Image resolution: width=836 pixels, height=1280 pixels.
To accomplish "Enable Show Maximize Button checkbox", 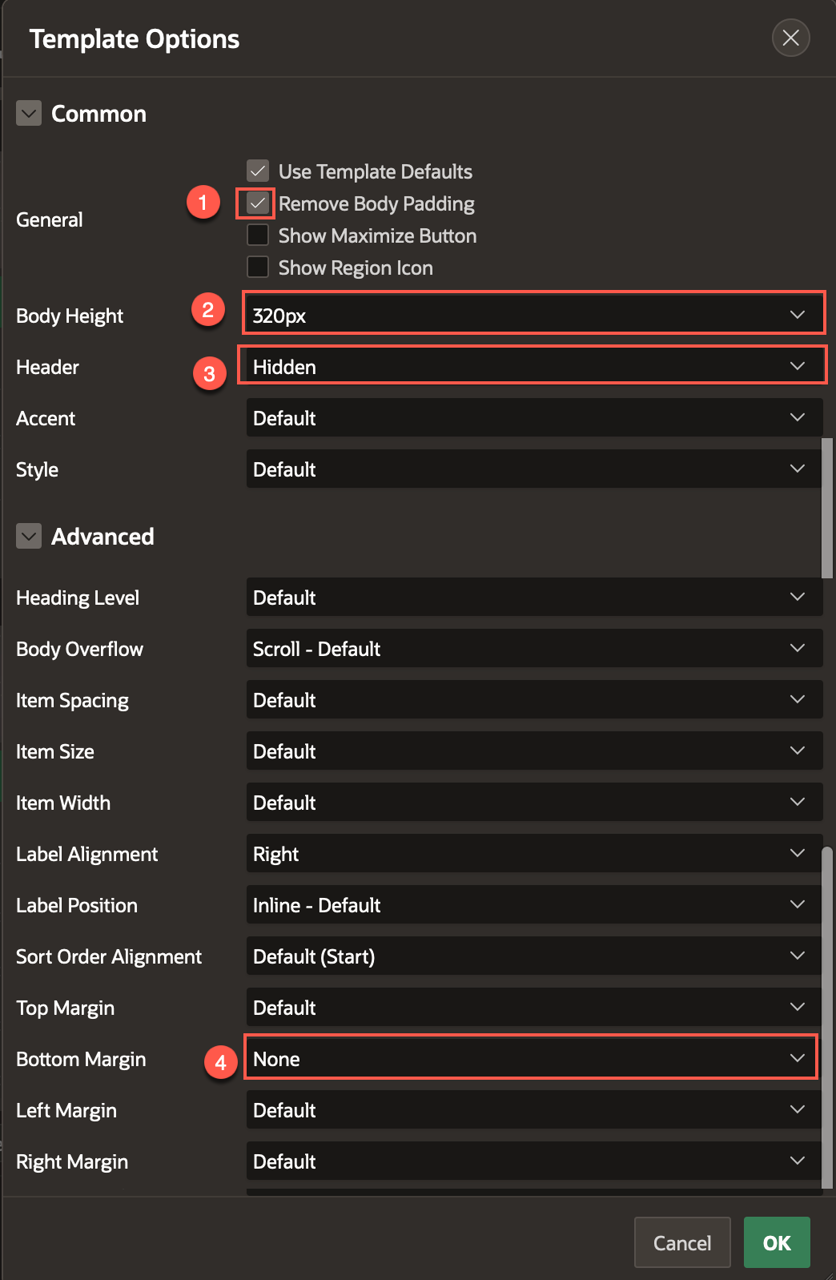I will [x=258, y=236].
